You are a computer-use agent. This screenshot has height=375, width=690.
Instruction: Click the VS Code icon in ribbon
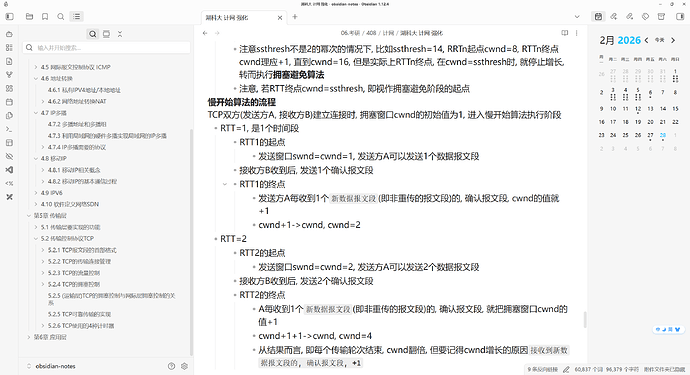tap(9, 170)
